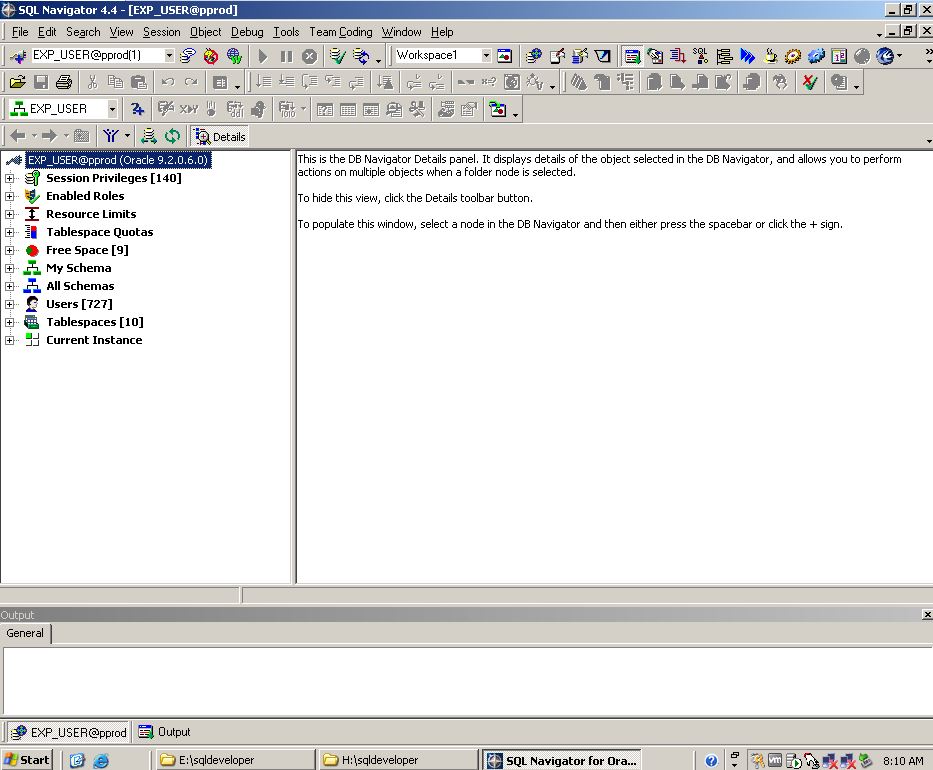Select the General tab in Output
933x770 pixels.
(x=25, y=633)
